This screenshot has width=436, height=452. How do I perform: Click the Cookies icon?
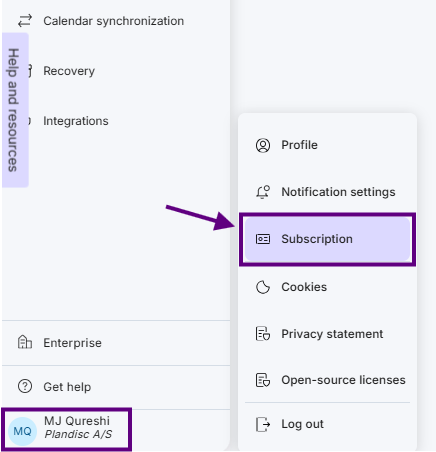pos(263,287)
